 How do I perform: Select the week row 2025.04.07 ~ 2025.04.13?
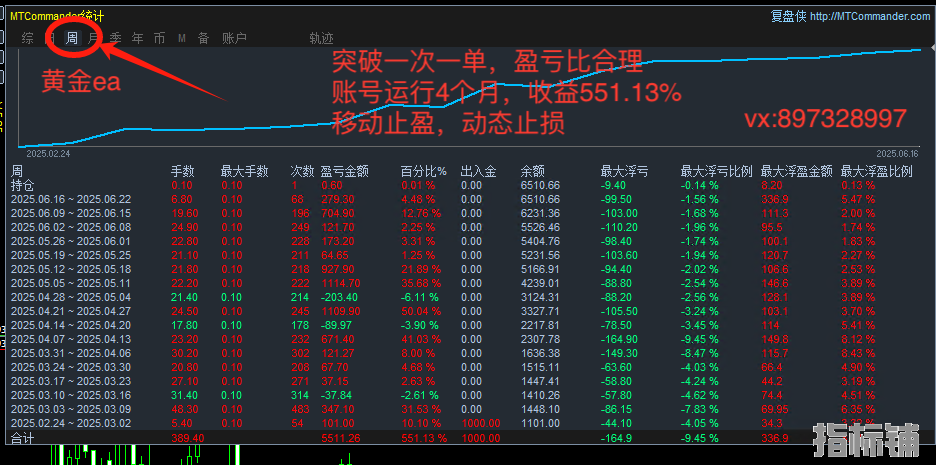coord(468,340)
